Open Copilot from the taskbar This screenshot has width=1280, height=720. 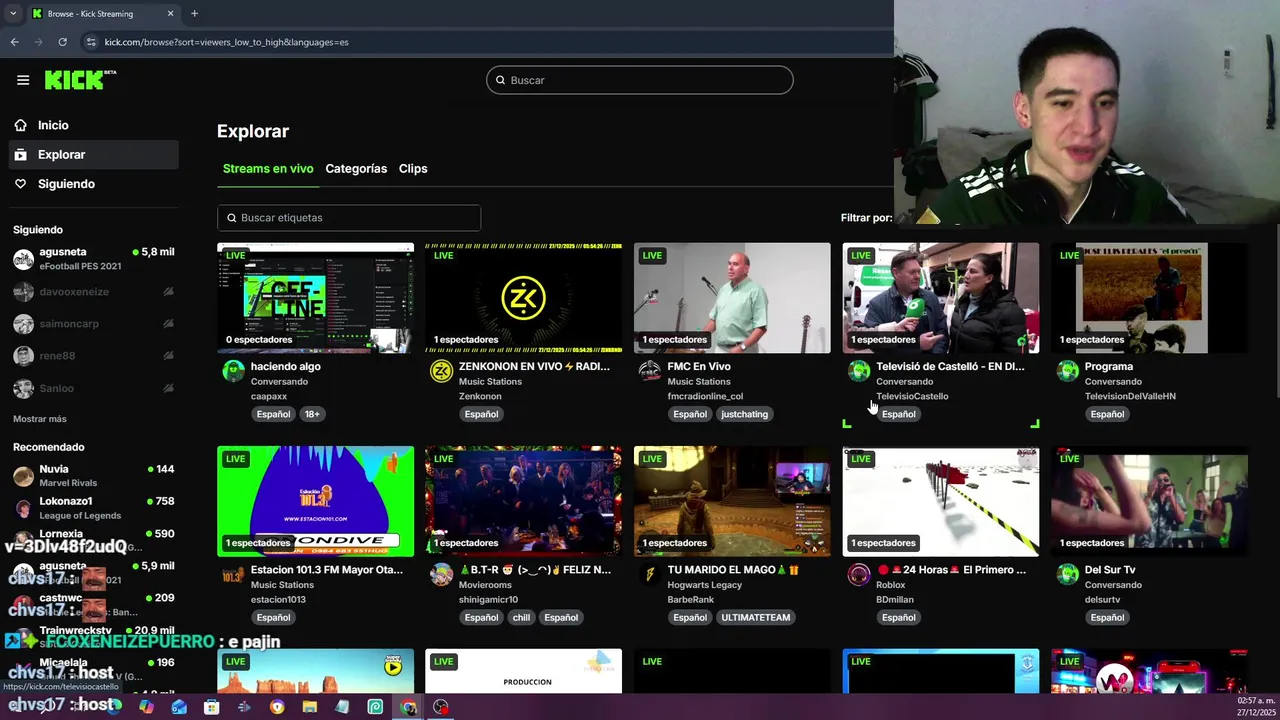(x=147, y=707)
